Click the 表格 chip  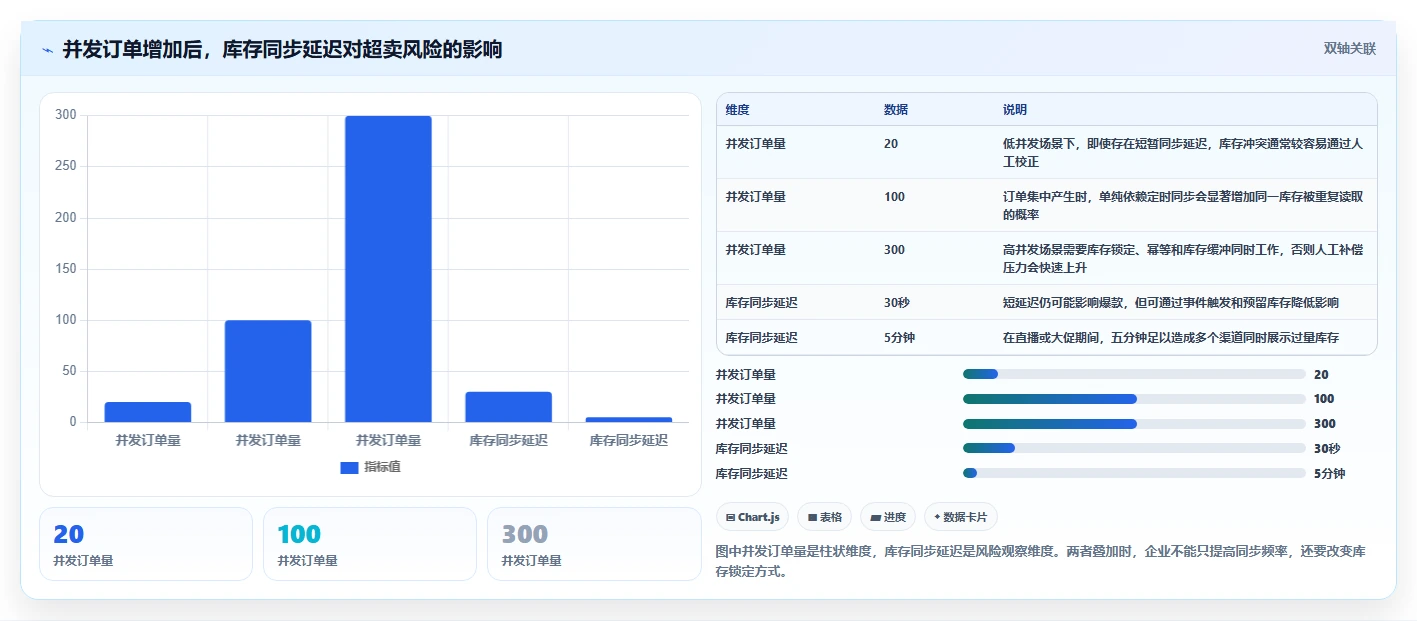(x=825, y=517)
